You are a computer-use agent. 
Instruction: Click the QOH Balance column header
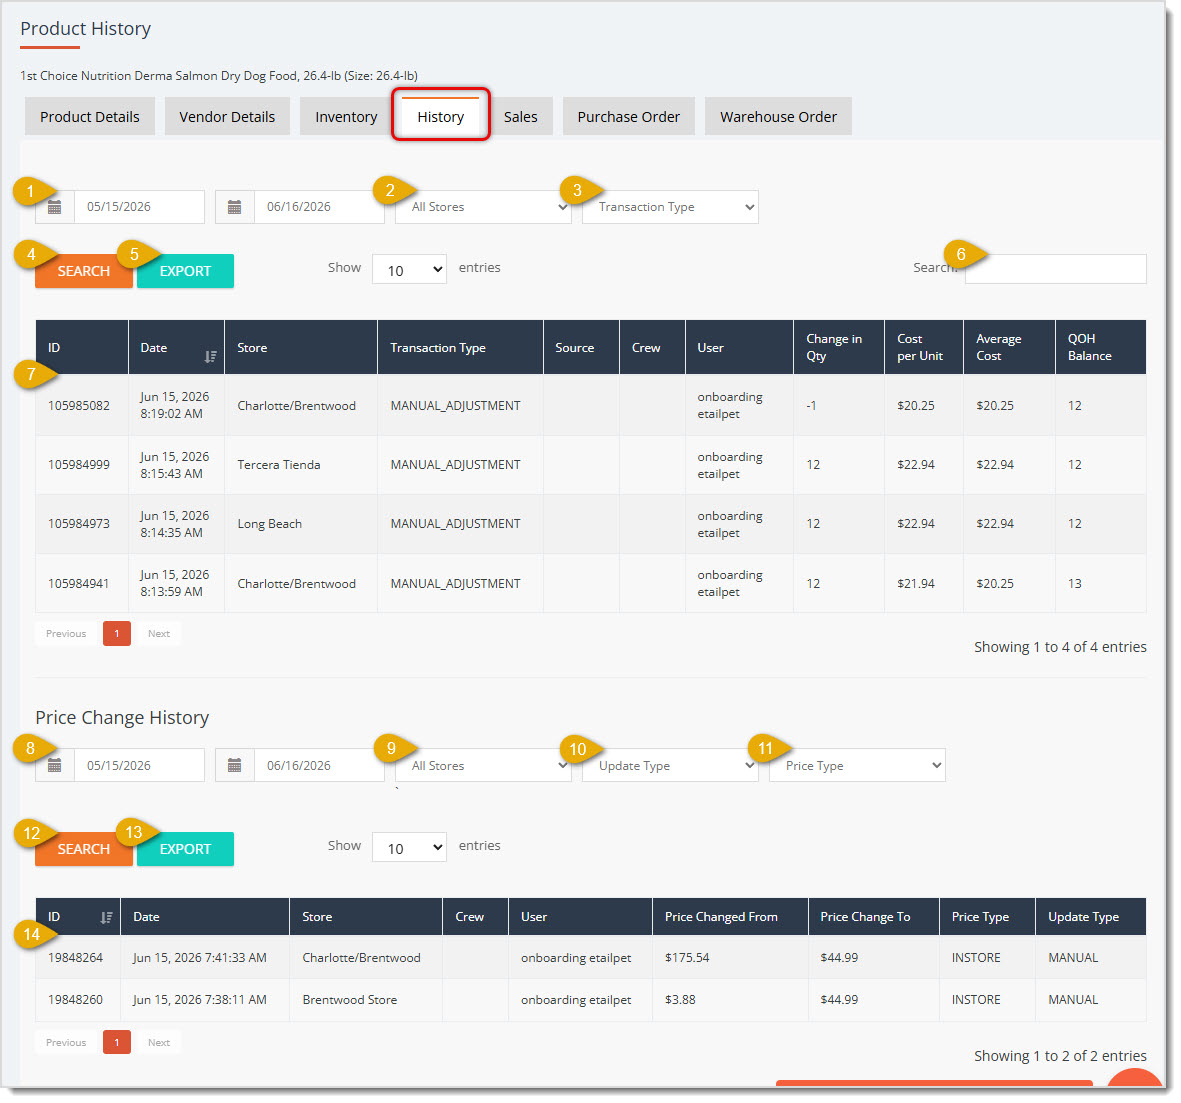[1100, 347]
